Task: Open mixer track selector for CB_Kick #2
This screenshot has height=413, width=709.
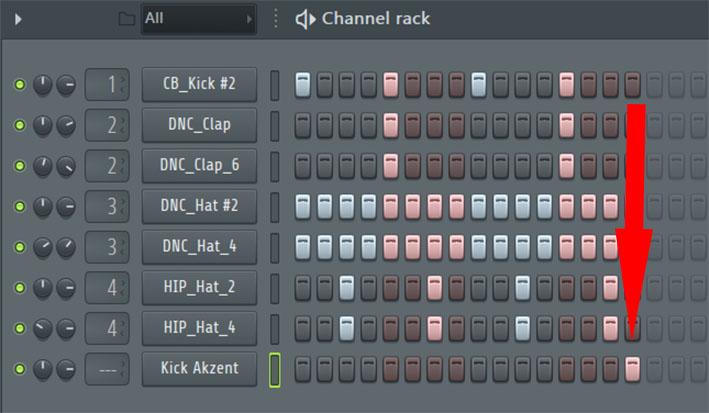Action: click(x=107, y=85)
